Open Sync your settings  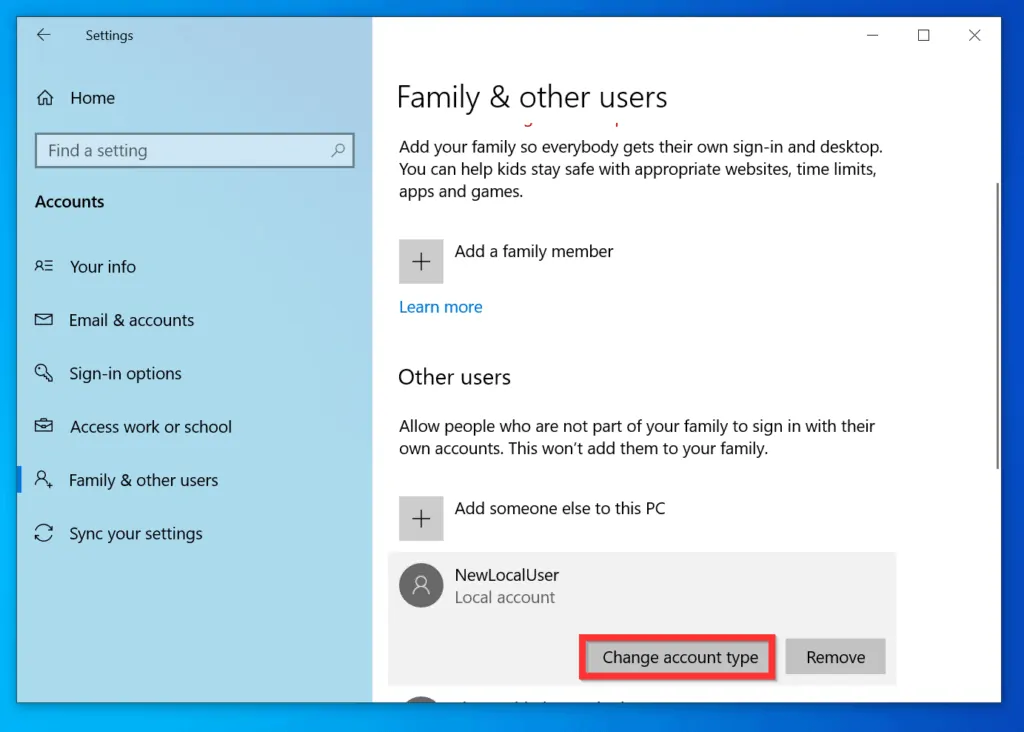[x=136, y=533]
